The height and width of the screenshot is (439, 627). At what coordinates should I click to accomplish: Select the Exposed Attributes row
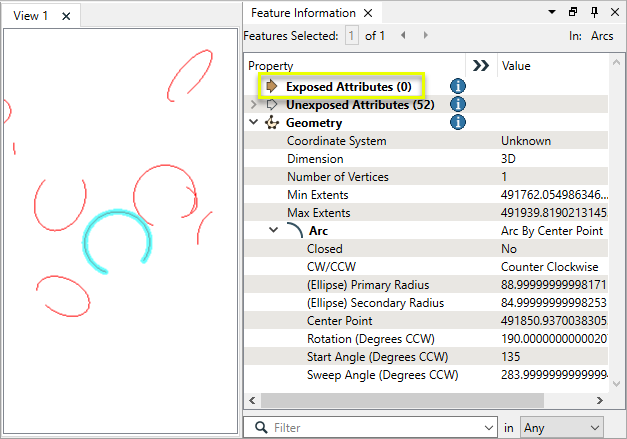pos(341,86)
